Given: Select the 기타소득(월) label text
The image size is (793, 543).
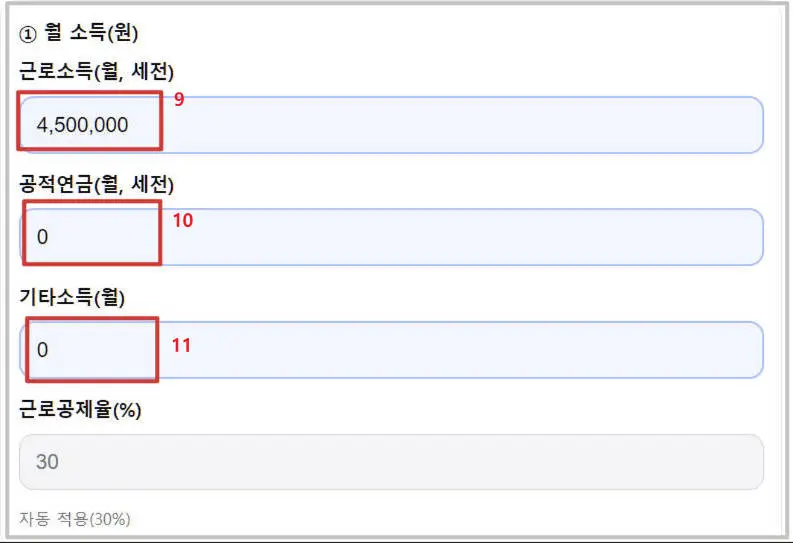Looking at the screenshot, I should click(x=73, y=296).
